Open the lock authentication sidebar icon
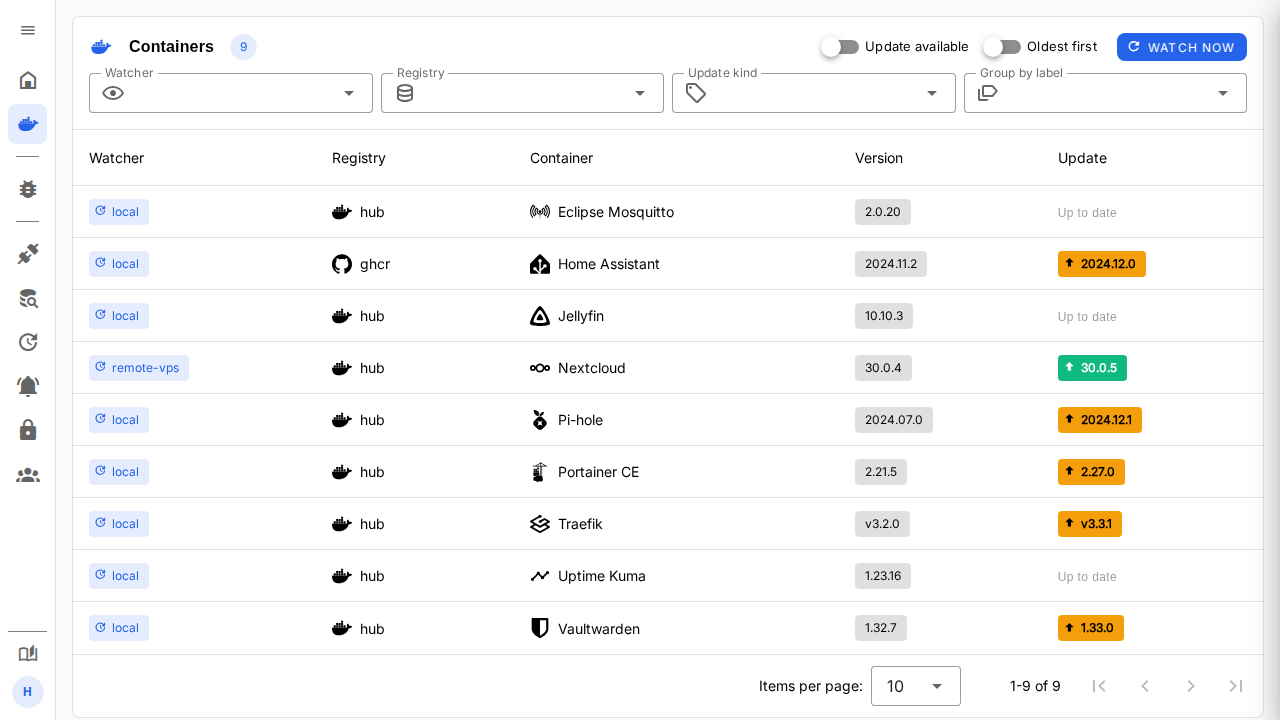Viewport: 1280px width, 720px height. [x=28, y=430]
